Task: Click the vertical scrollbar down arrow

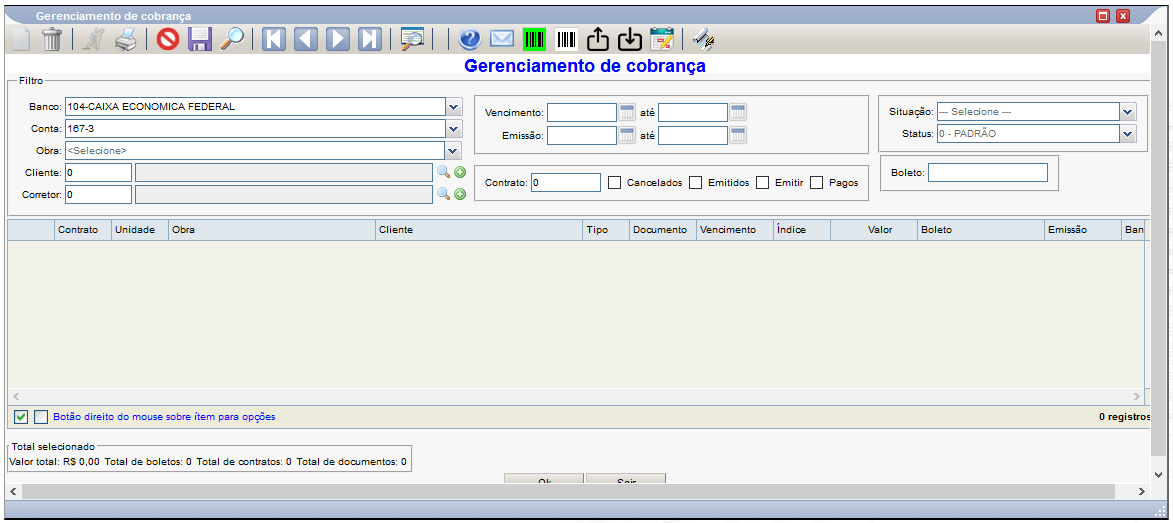Action: tap(1159, 474)
